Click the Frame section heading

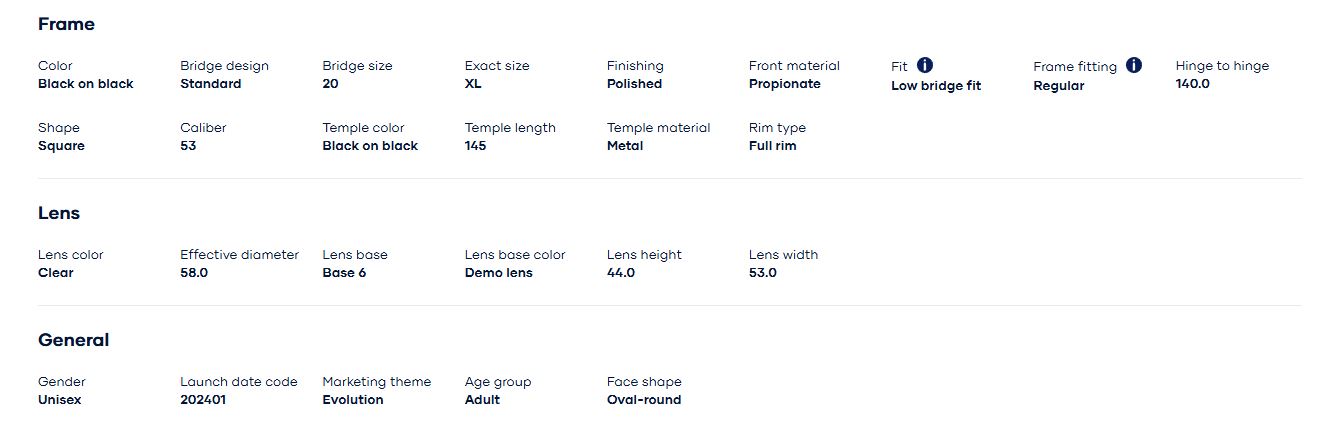(x=66, y=24)
